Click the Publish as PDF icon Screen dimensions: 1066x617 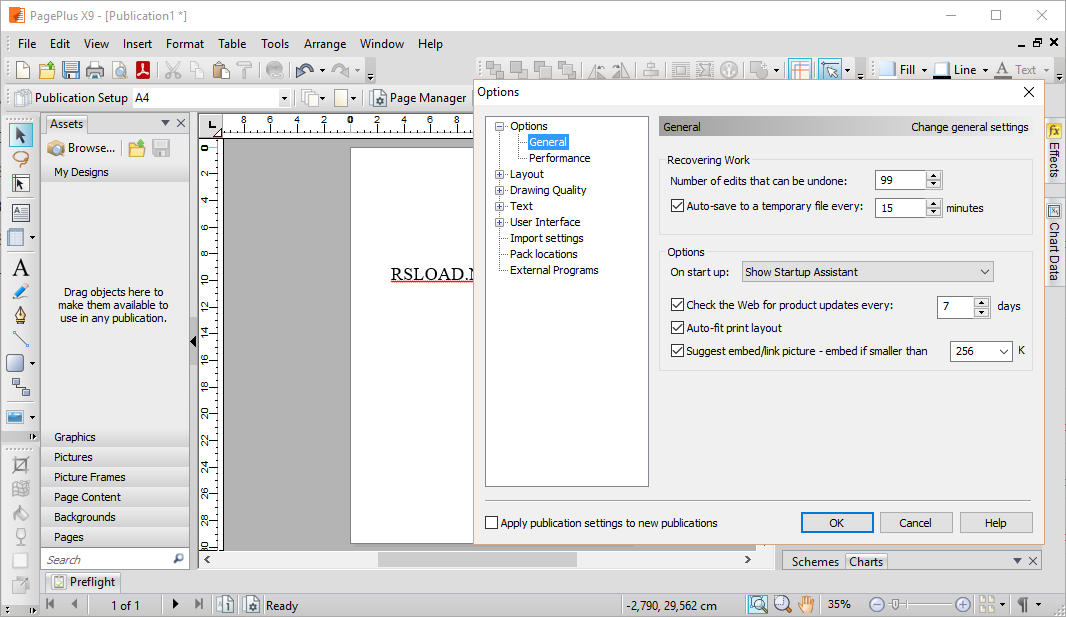click(143, 70)
